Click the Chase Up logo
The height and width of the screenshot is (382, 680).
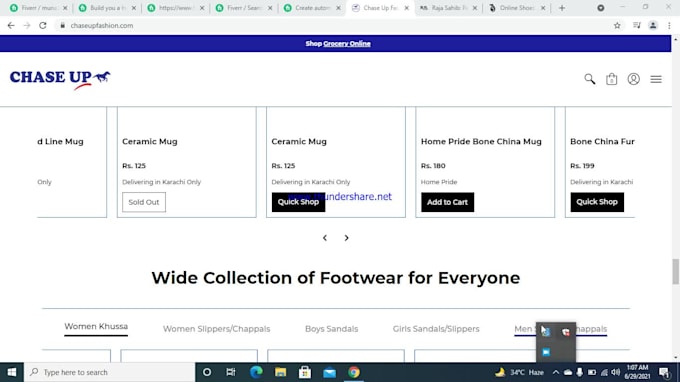pyautogui.click(x=60, y=79)
